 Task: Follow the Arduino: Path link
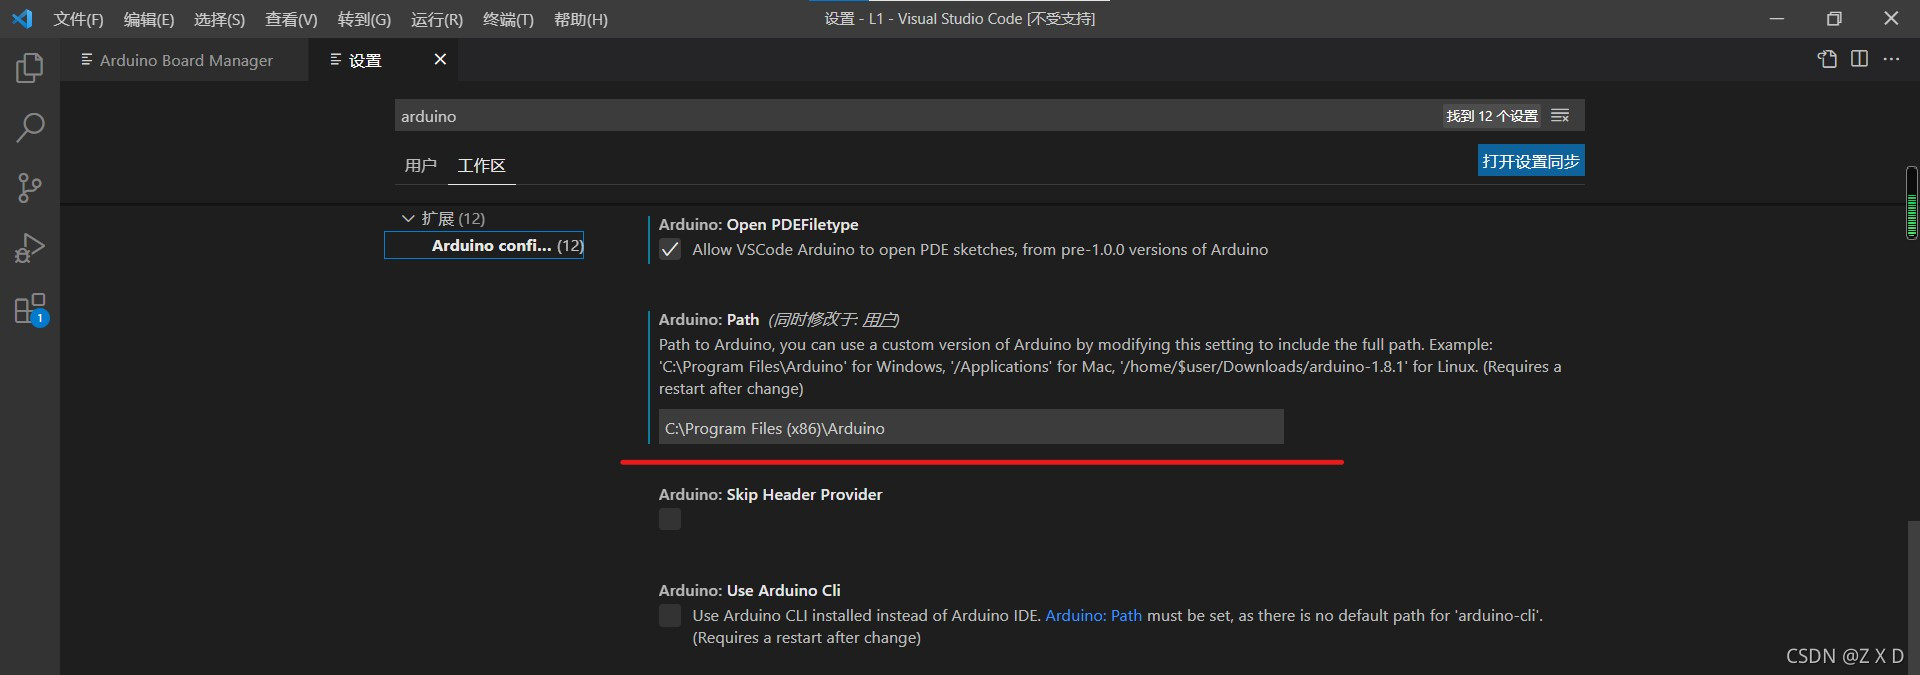1093,616
